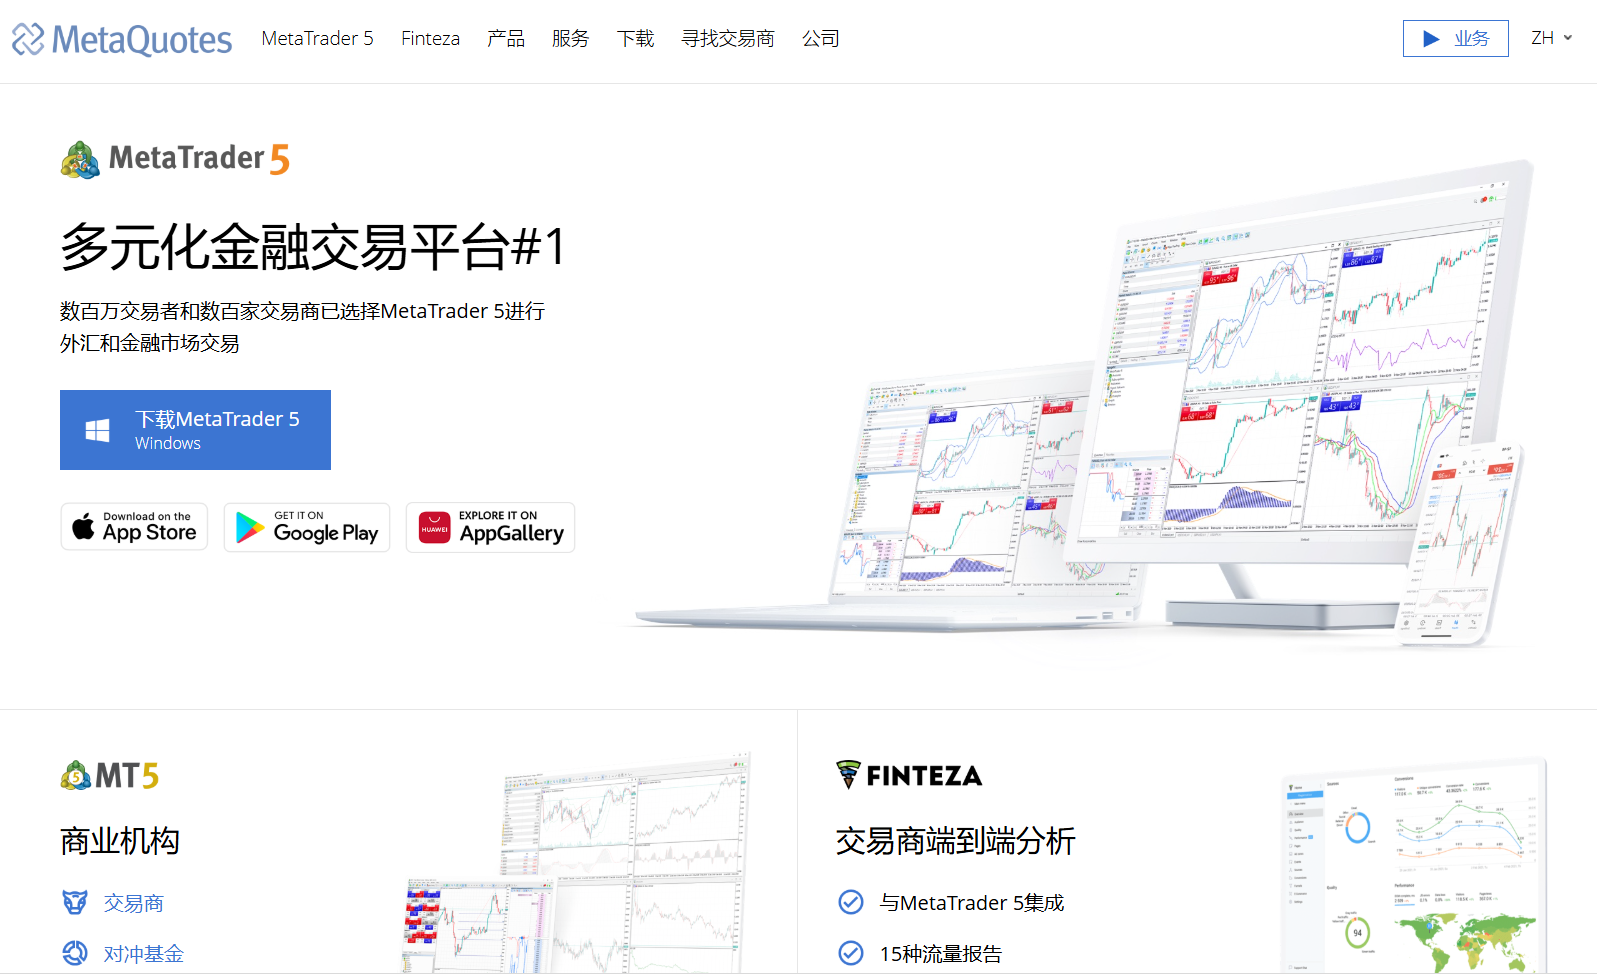The width and height of the screenshot is (1597, 975).
Task: Open the Google Play badge
Action: (307, 527)
